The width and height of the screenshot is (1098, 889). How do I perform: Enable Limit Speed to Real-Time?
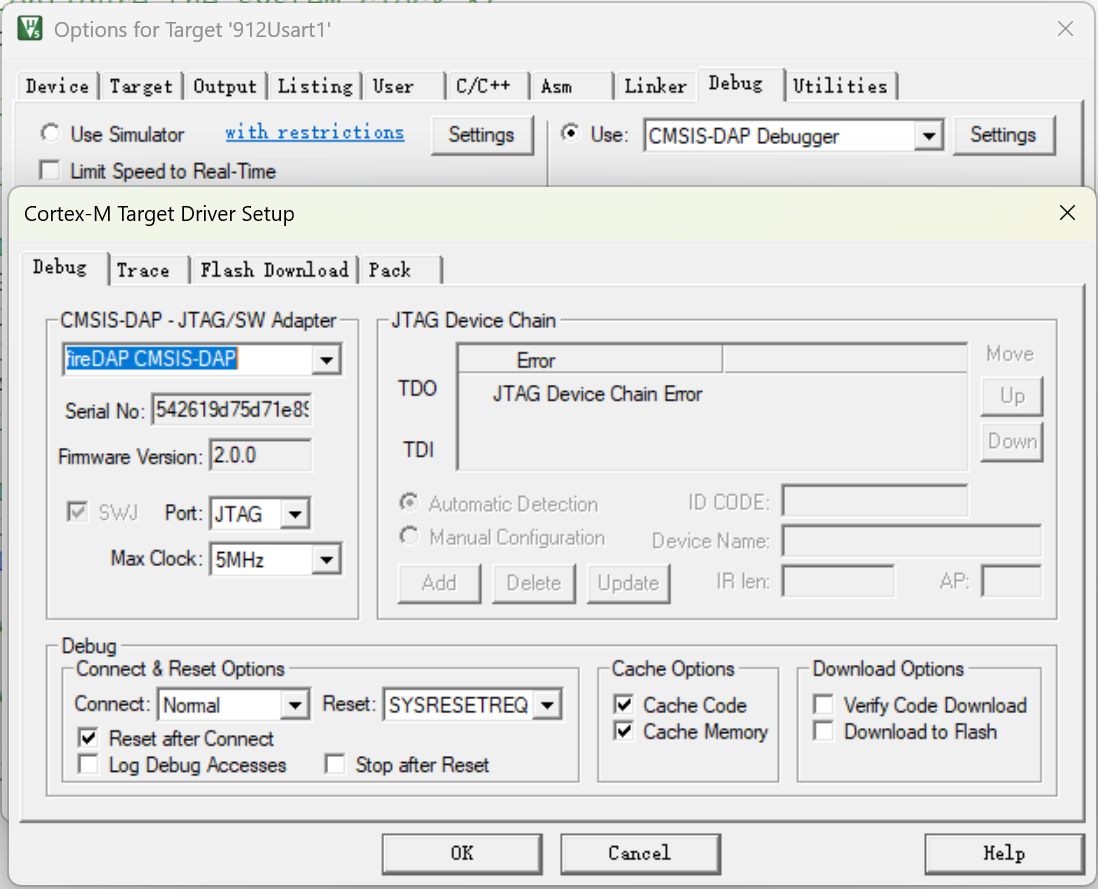coord(50,170)
